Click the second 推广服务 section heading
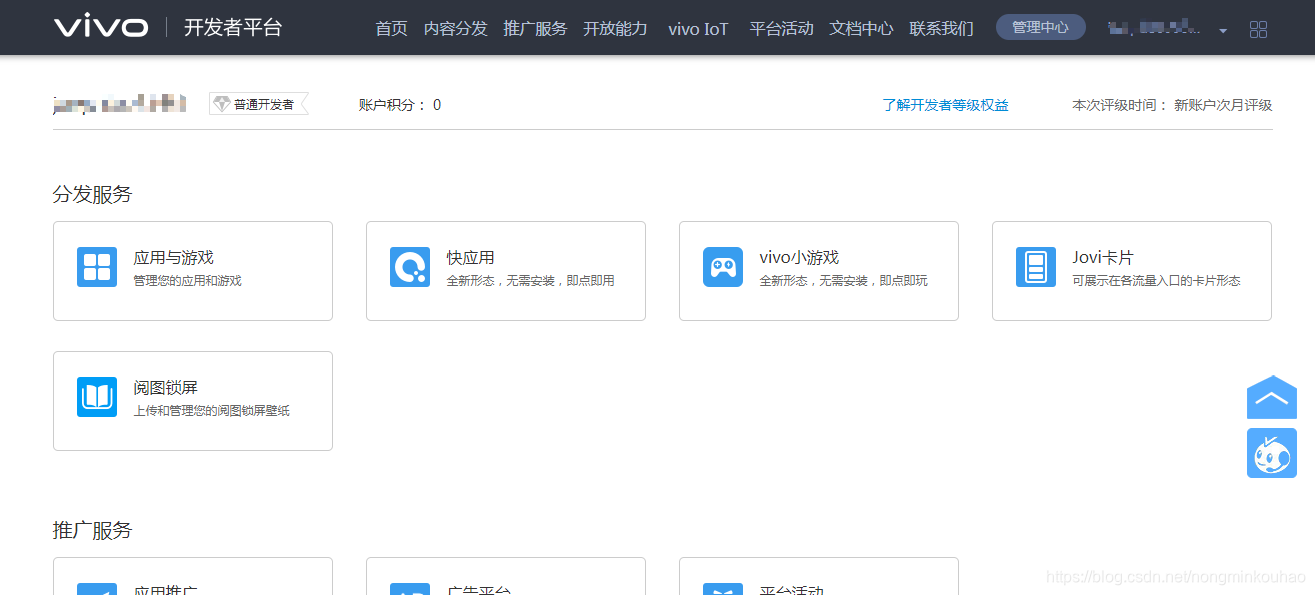 [92, 530]
